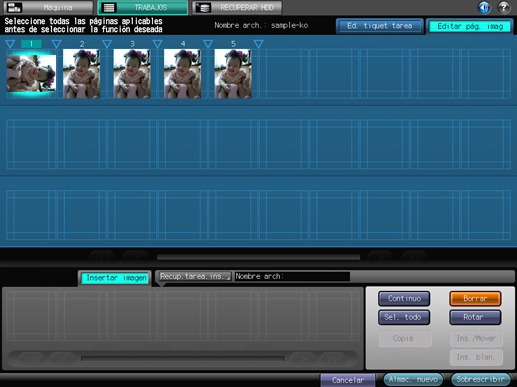
Task: Click the speaker sound icon
Action: [484, 7]
